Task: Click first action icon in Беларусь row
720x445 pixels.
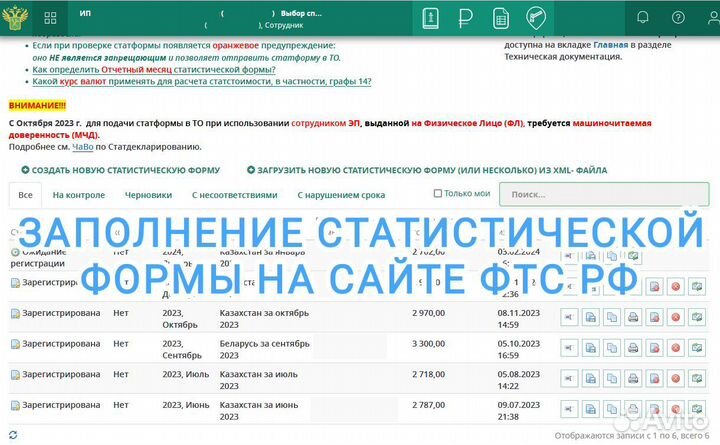Action: (x=569, y=348)
